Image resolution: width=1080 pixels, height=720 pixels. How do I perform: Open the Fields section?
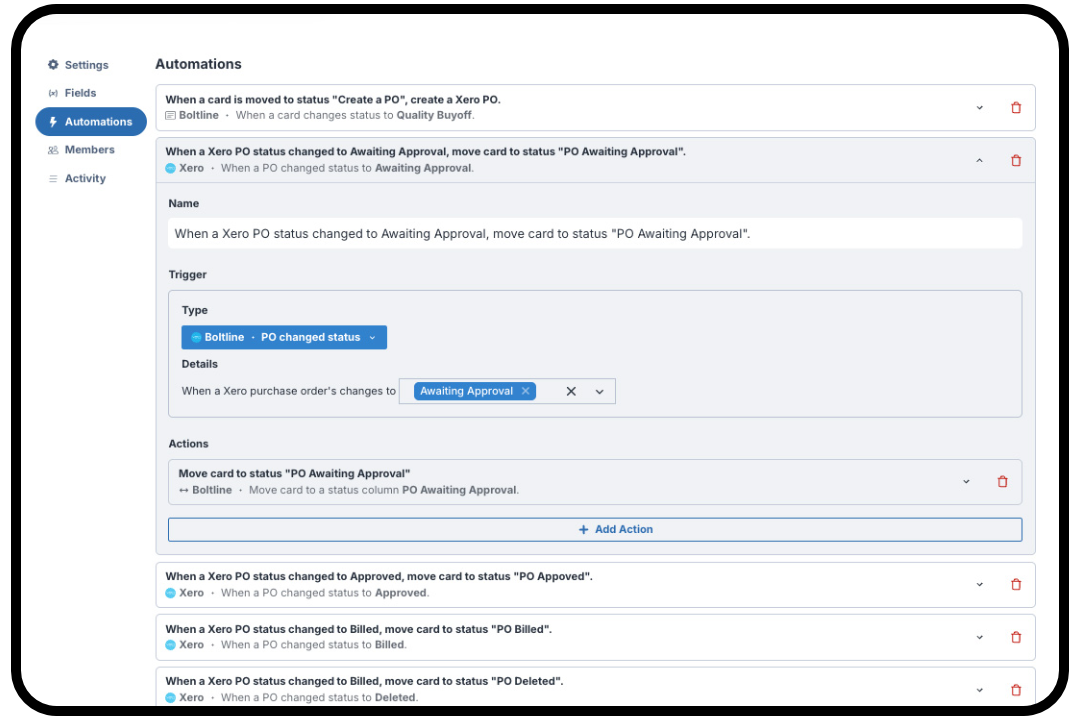coord(72,93)
